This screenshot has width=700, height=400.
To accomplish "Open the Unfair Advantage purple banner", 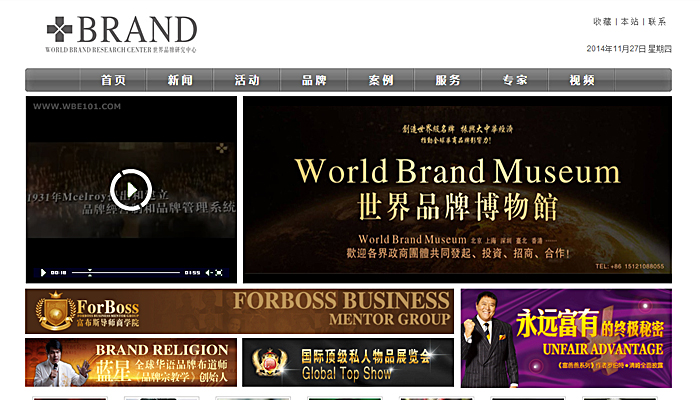I will pos(566,338).
